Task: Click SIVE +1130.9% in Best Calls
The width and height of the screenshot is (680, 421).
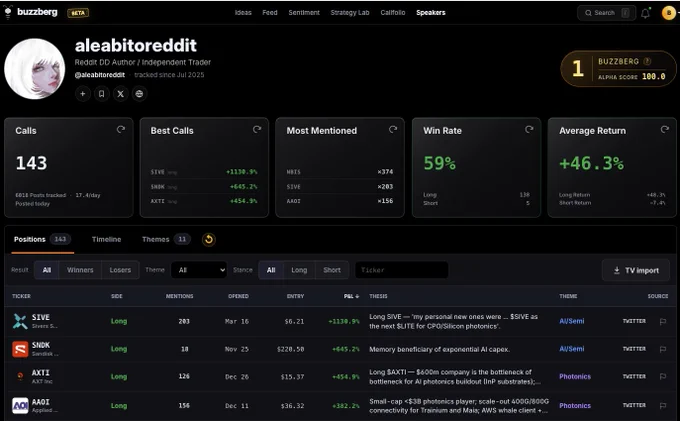Action: click(x=204, y=172)
